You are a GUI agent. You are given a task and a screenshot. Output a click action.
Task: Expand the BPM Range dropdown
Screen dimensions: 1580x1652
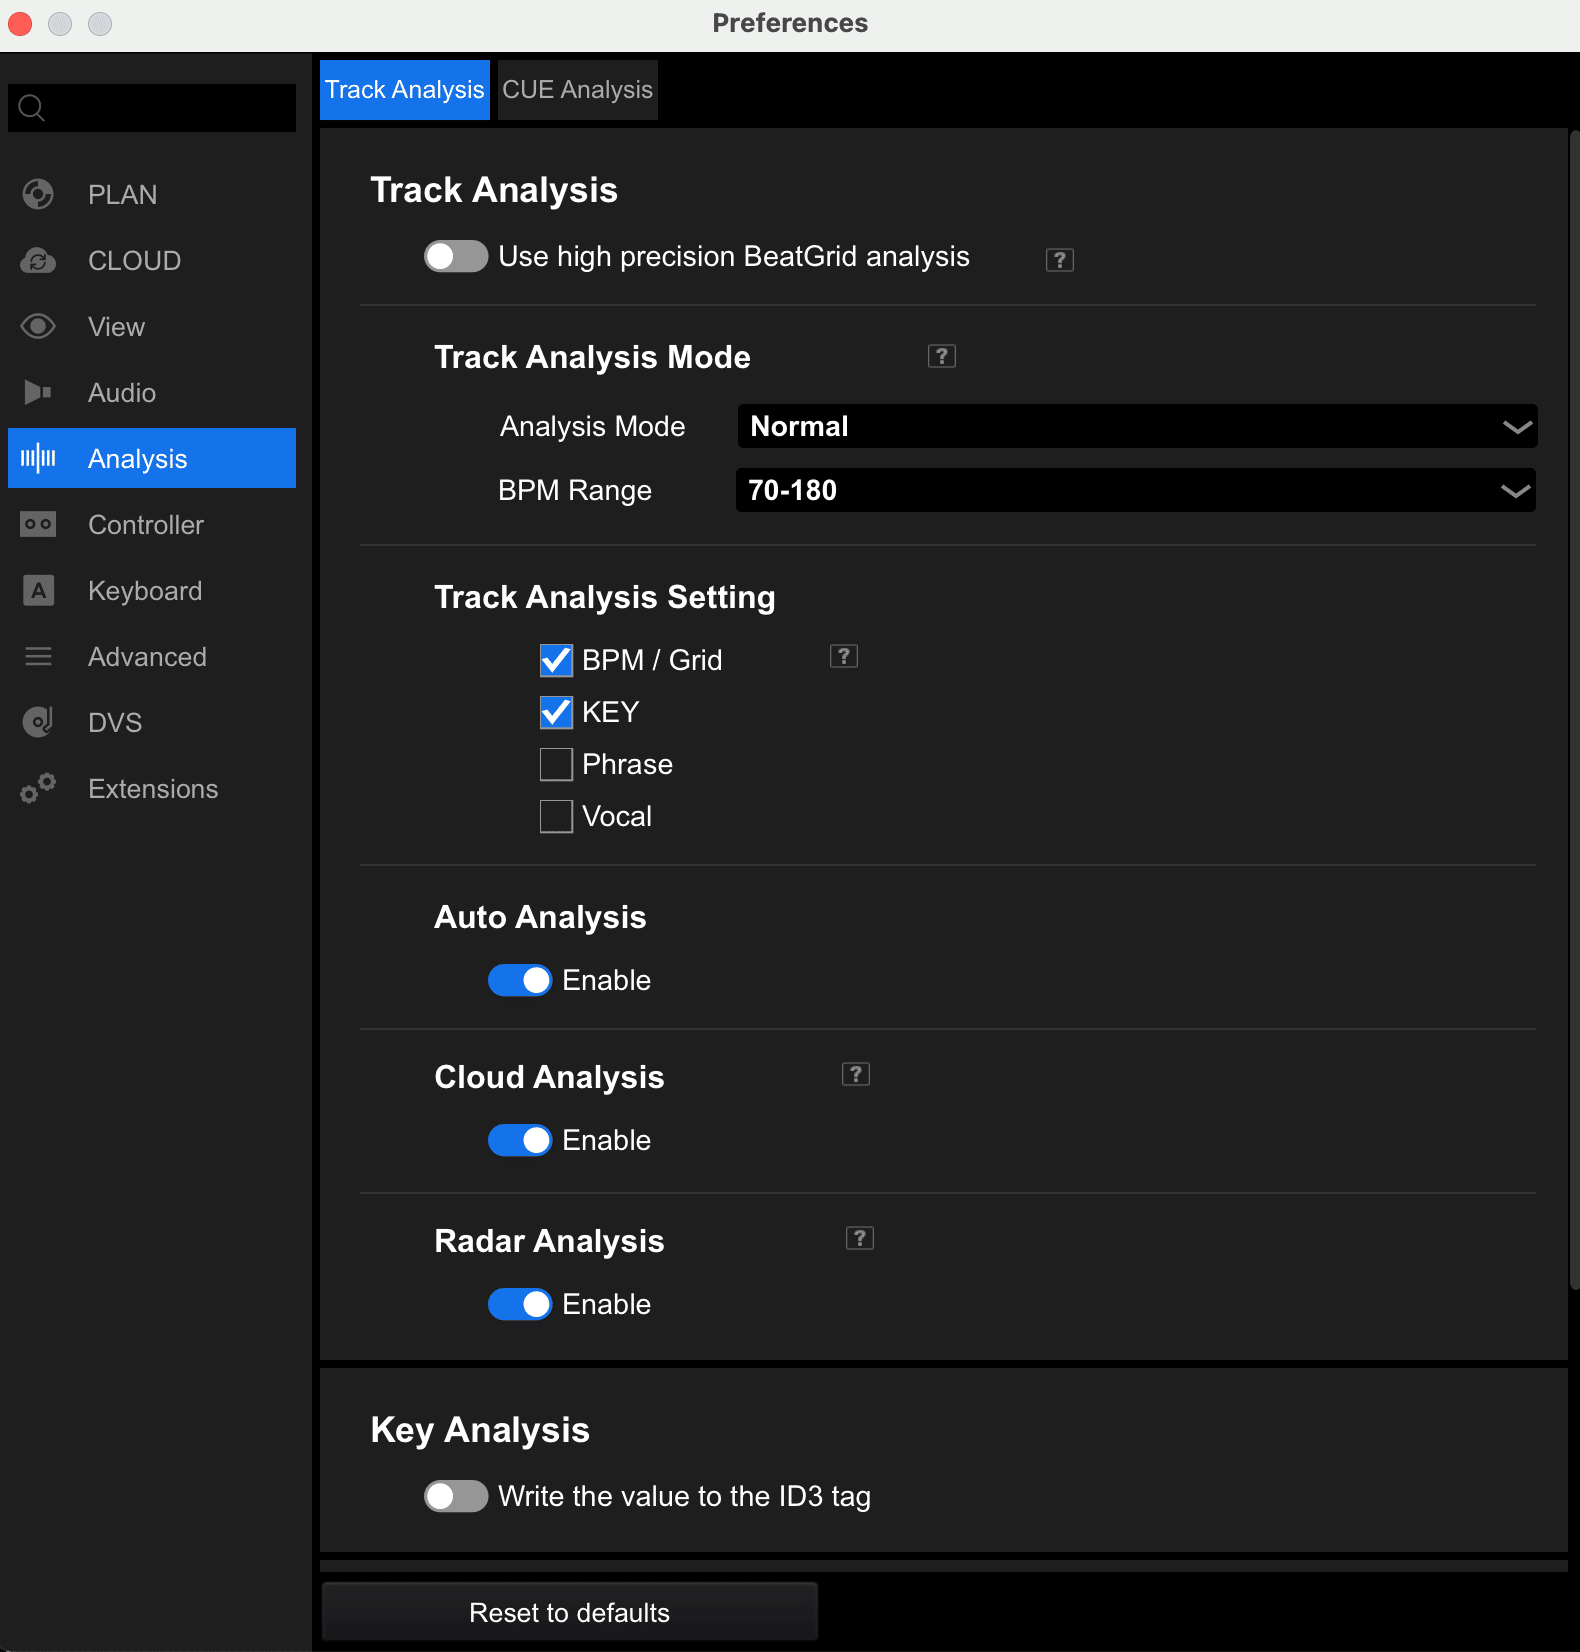coord(1135,490)
